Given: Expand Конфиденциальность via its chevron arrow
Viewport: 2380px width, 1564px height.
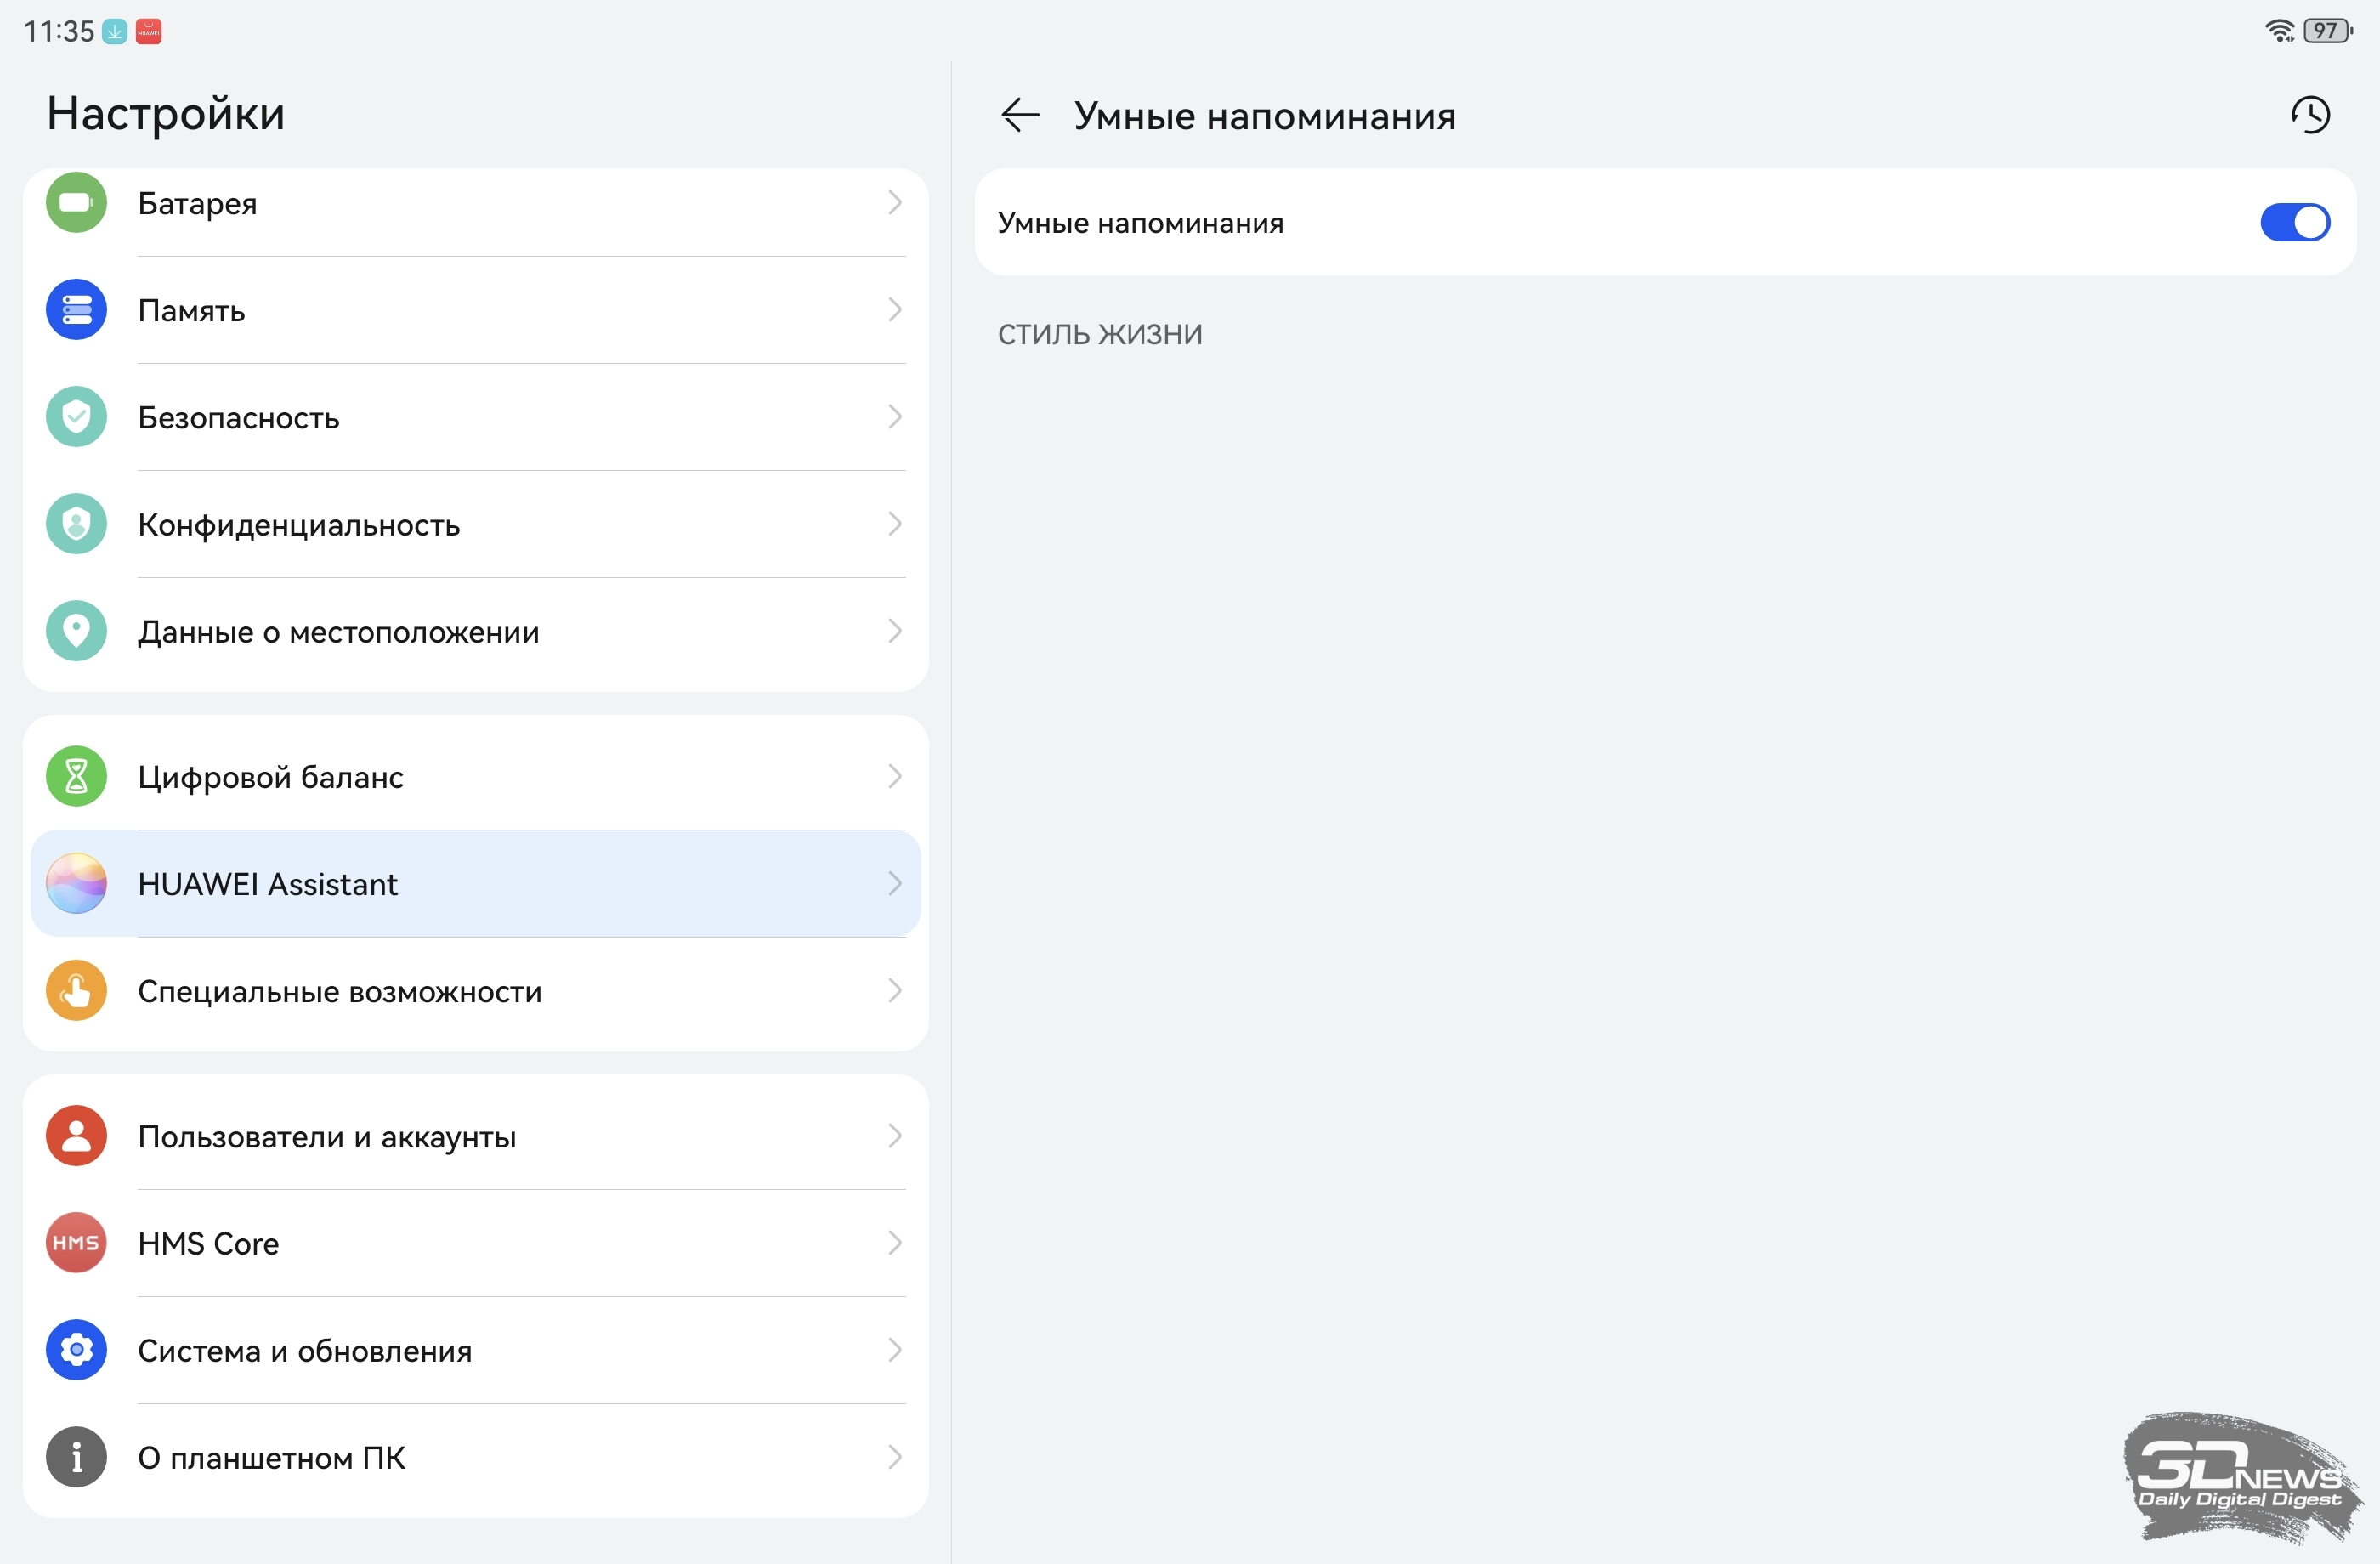Looking at the screenshot, I should click(894, 524).
